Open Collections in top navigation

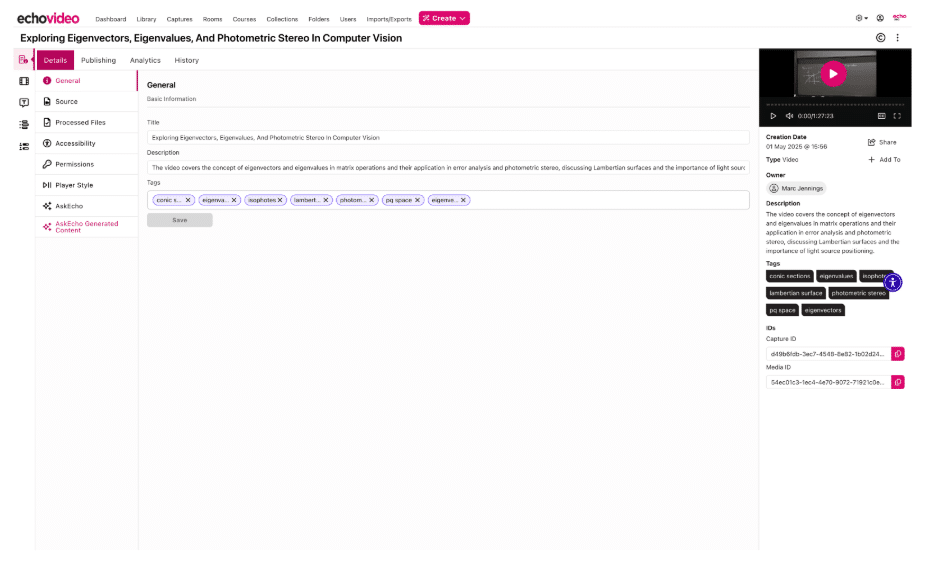tap(282, 19)
